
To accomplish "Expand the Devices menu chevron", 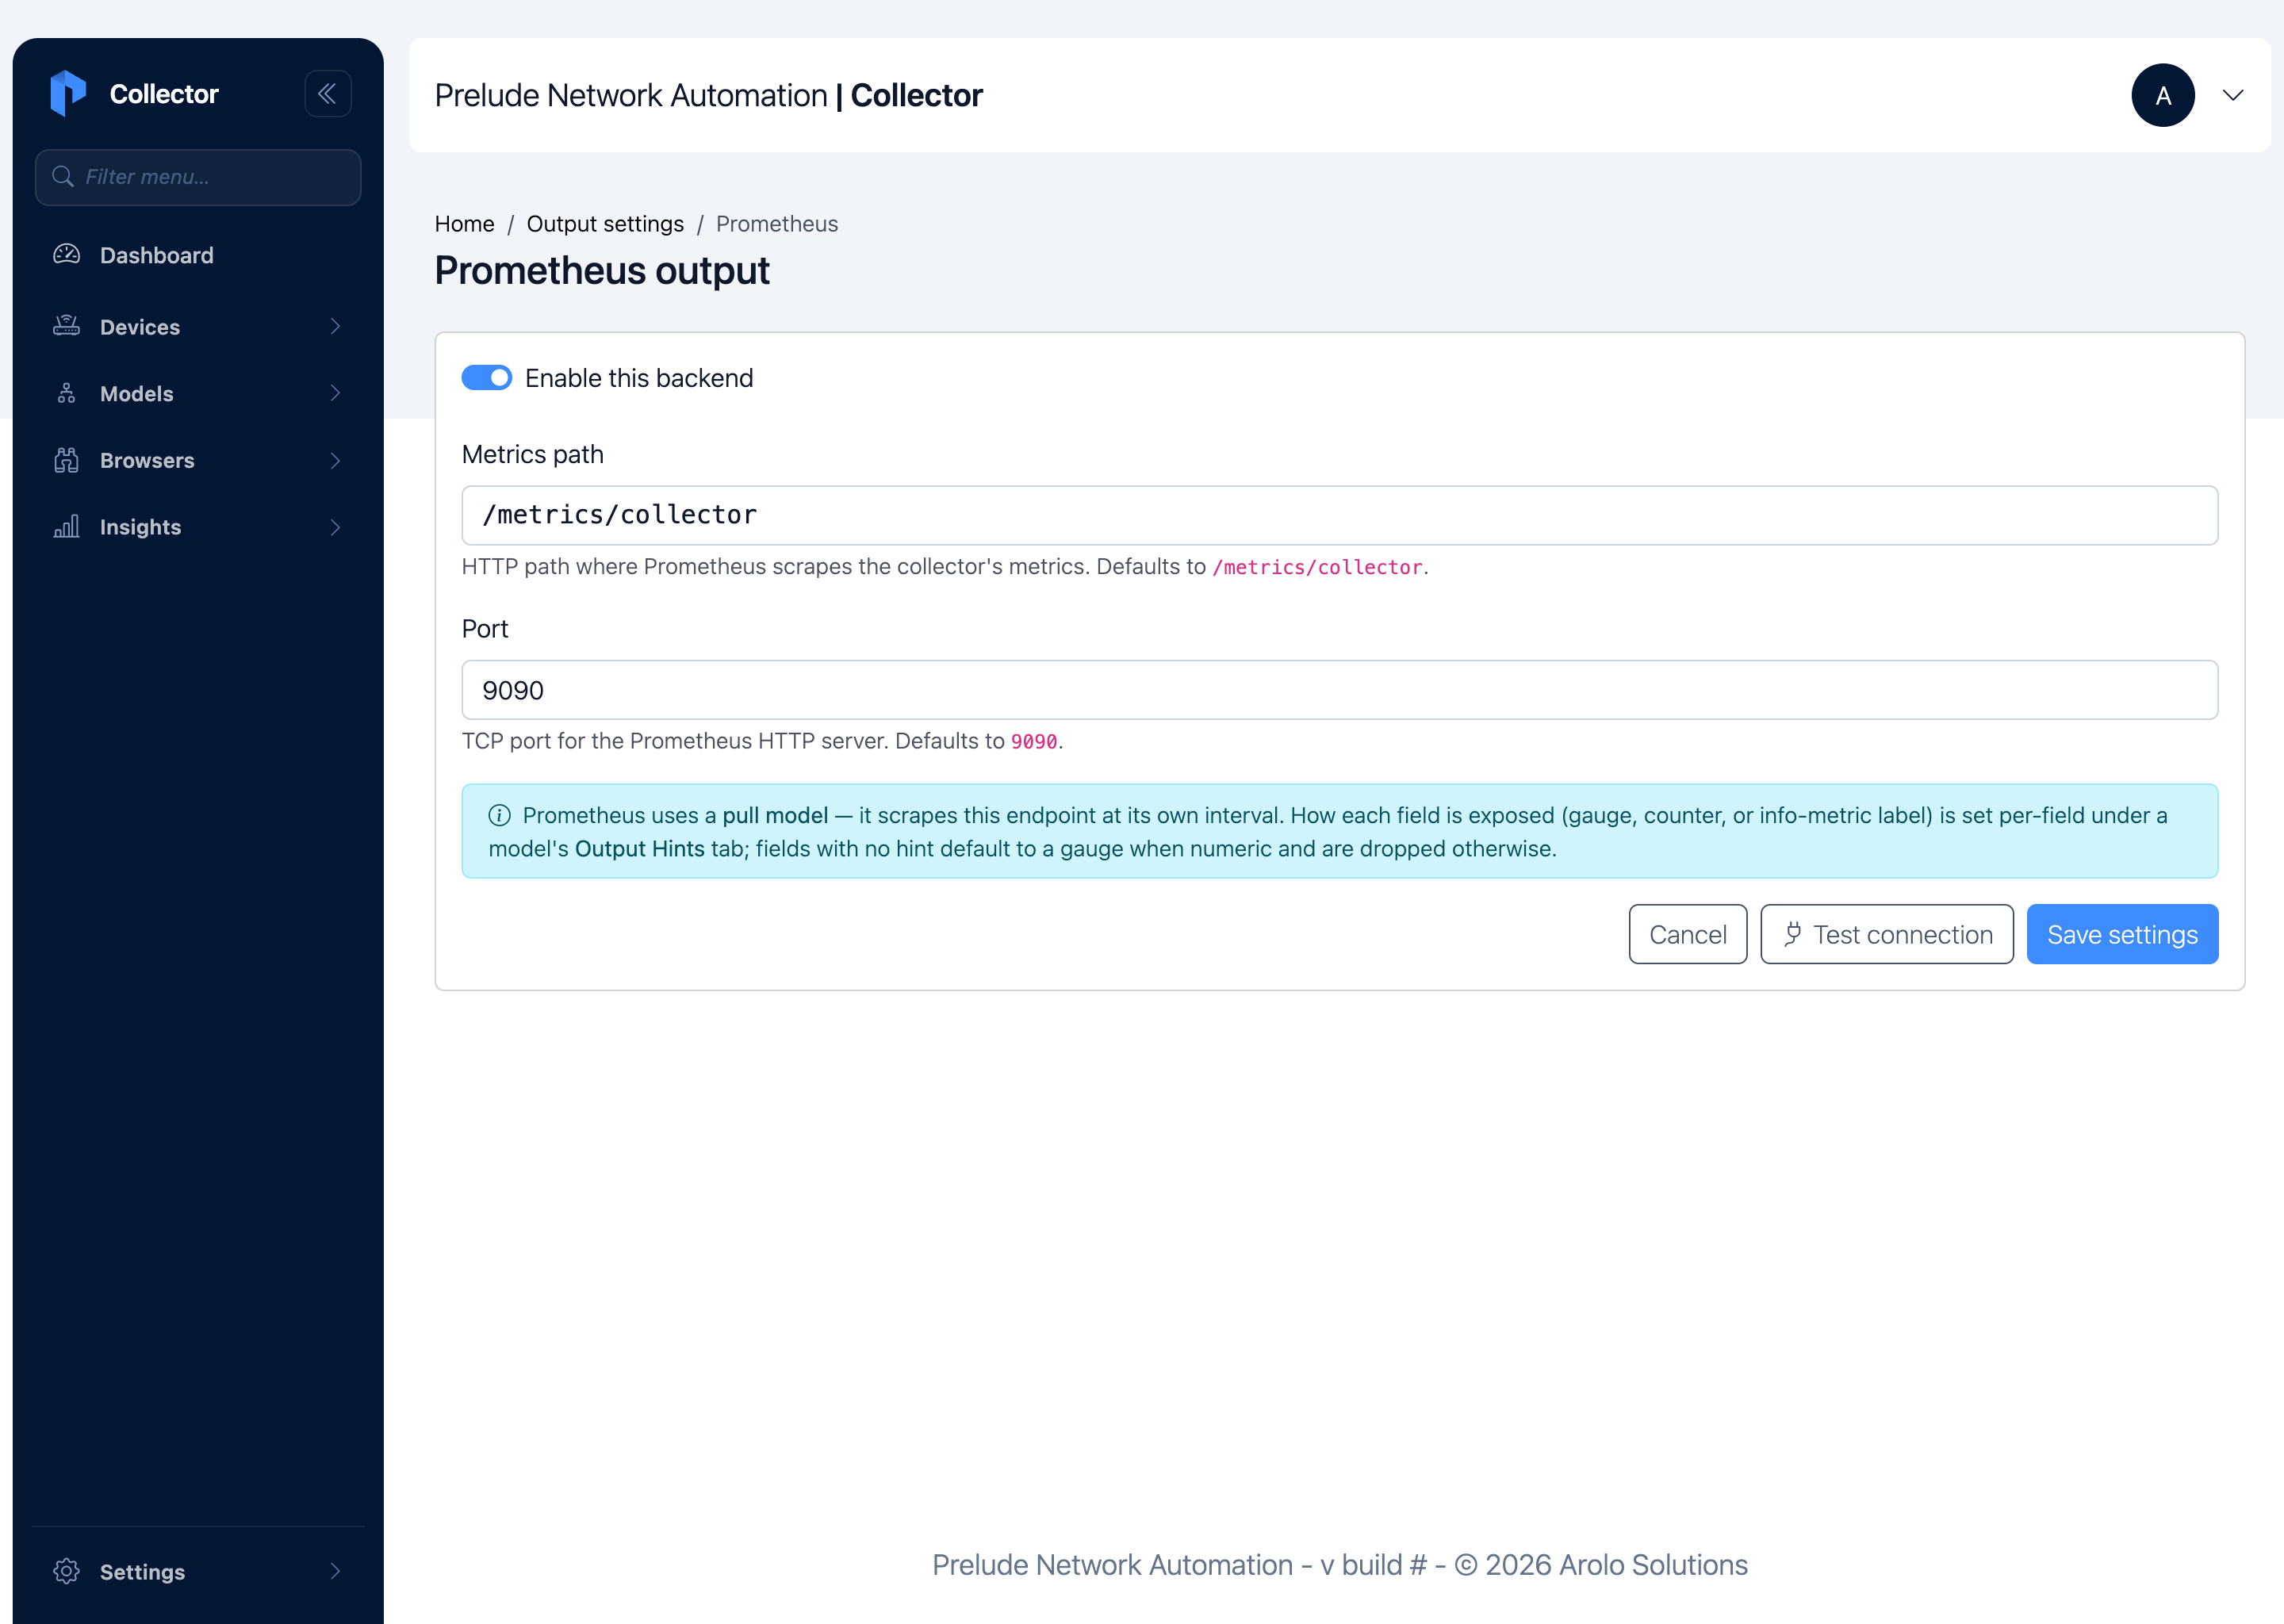I will point(335,326).
